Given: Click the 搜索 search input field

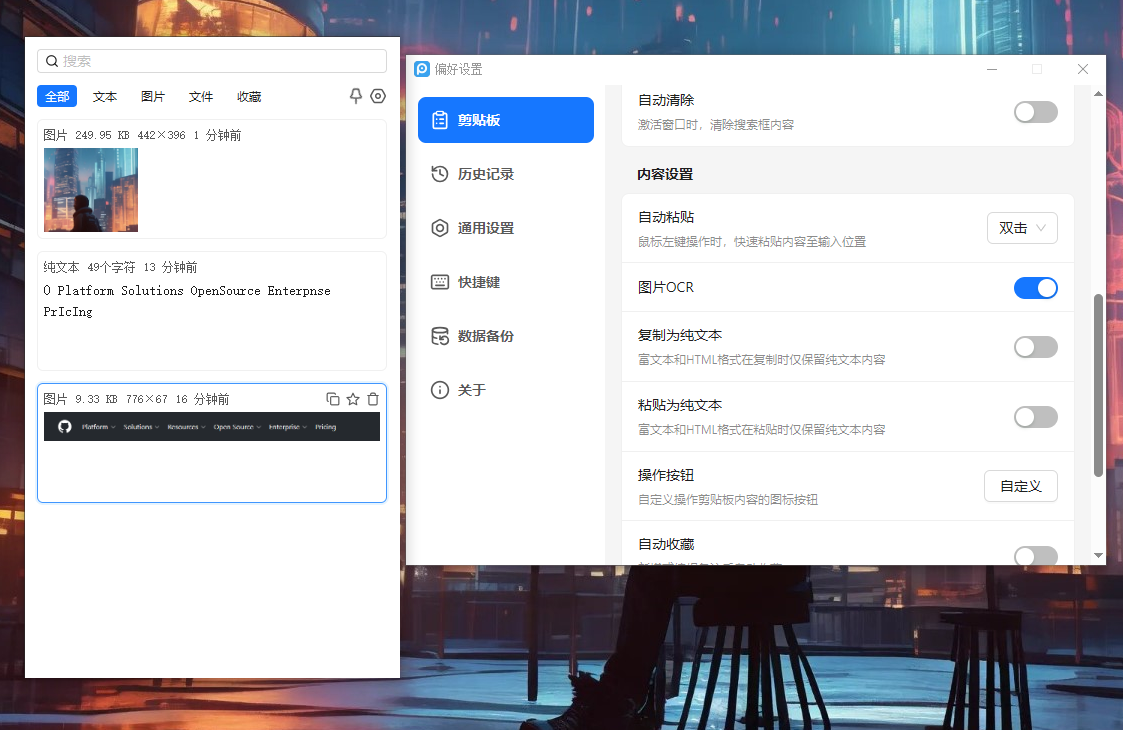Looking at the screenshot, I should pyautogui.click(x=212, y=61).
